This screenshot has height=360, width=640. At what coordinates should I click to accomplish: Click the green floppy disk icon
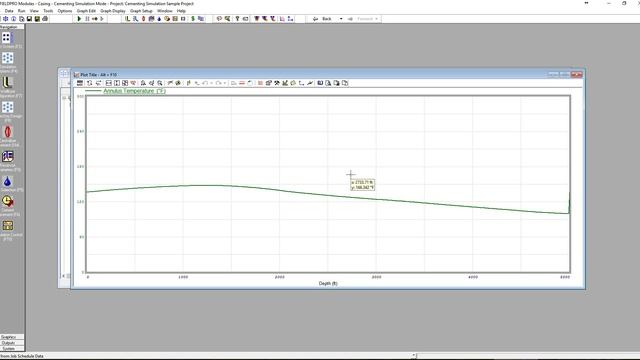coord(37,19)
